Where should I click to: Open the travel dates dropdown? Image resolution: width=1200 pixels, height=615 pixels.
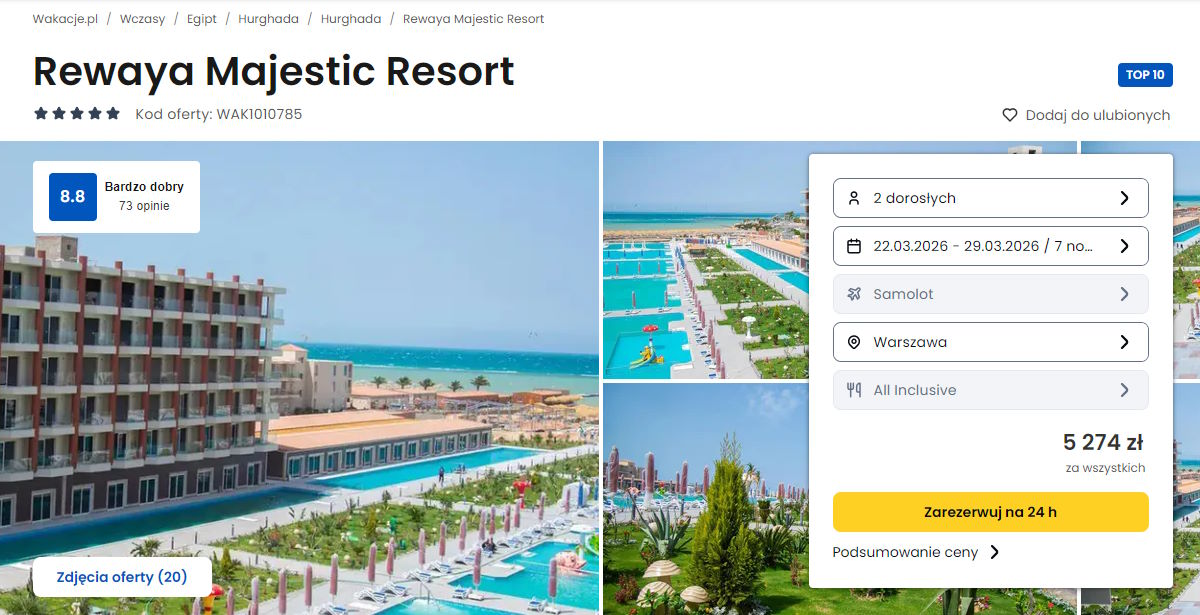pyautogui.click(x=991, y=246)
